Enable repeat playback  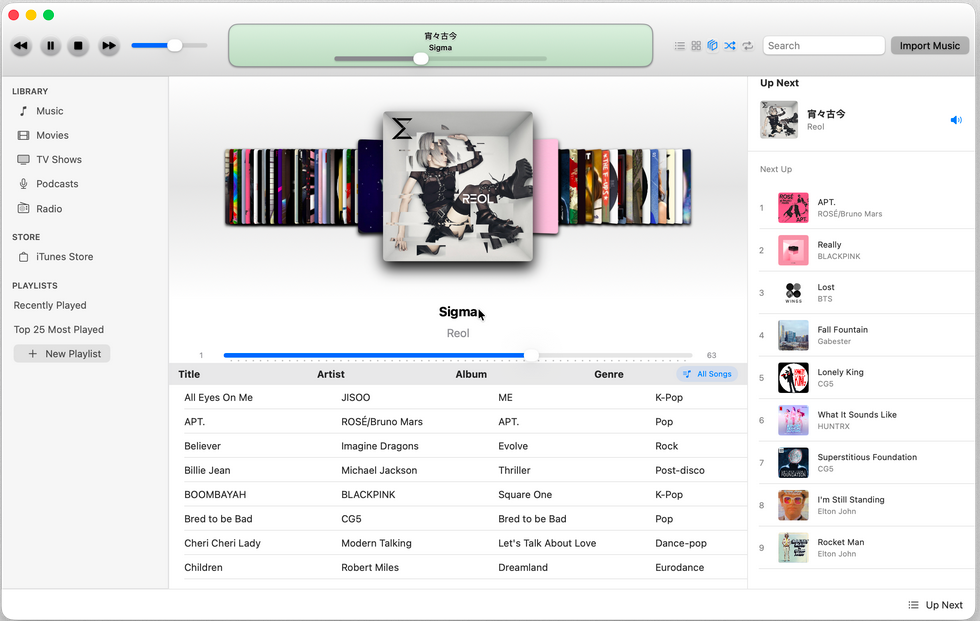[746, 45]
